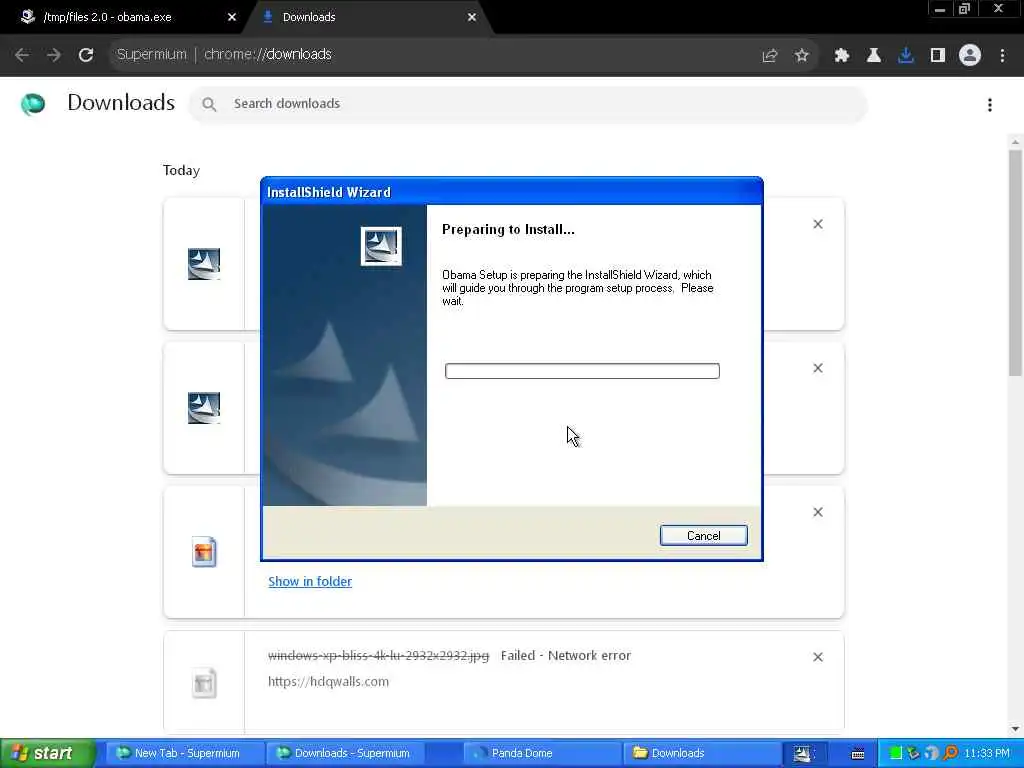Viewport: 1024px width, 768px height.
Task: Remove the third download entry with Show in folder
Action: tap(818, 512)
